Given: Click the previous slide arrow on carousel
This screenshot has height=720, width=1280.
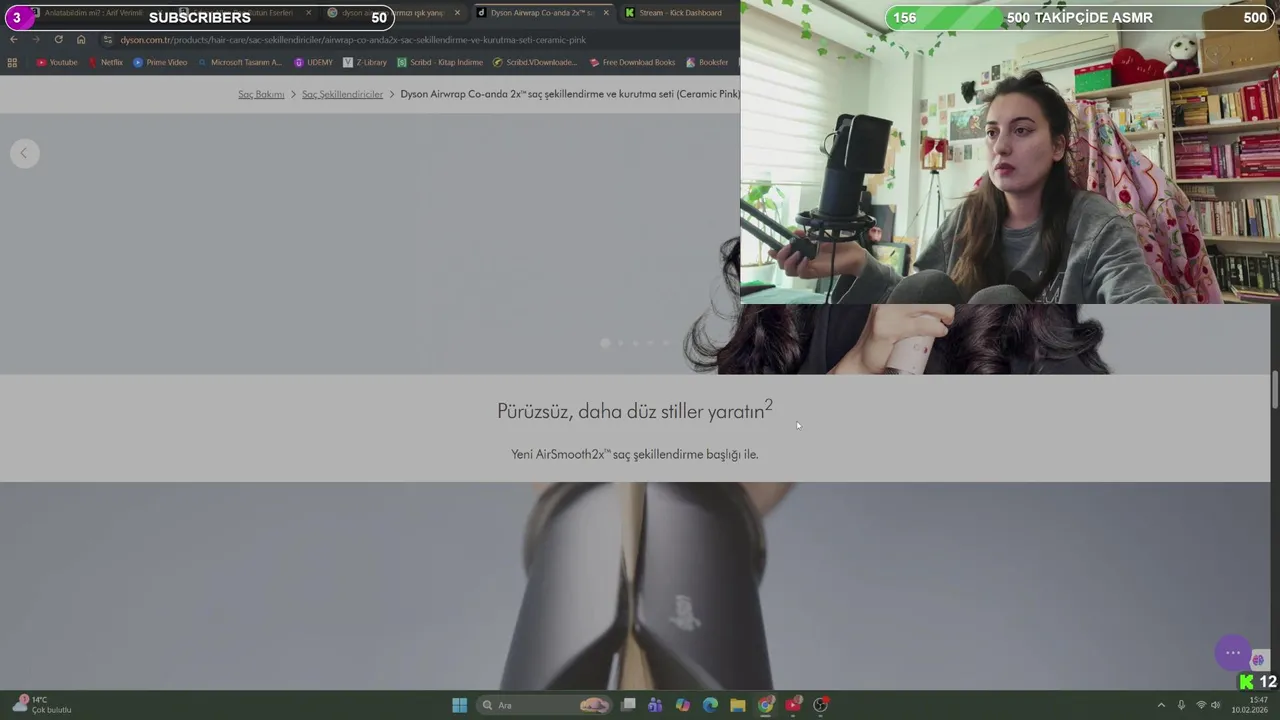Looking at the screenshot, I should (24, 153).
